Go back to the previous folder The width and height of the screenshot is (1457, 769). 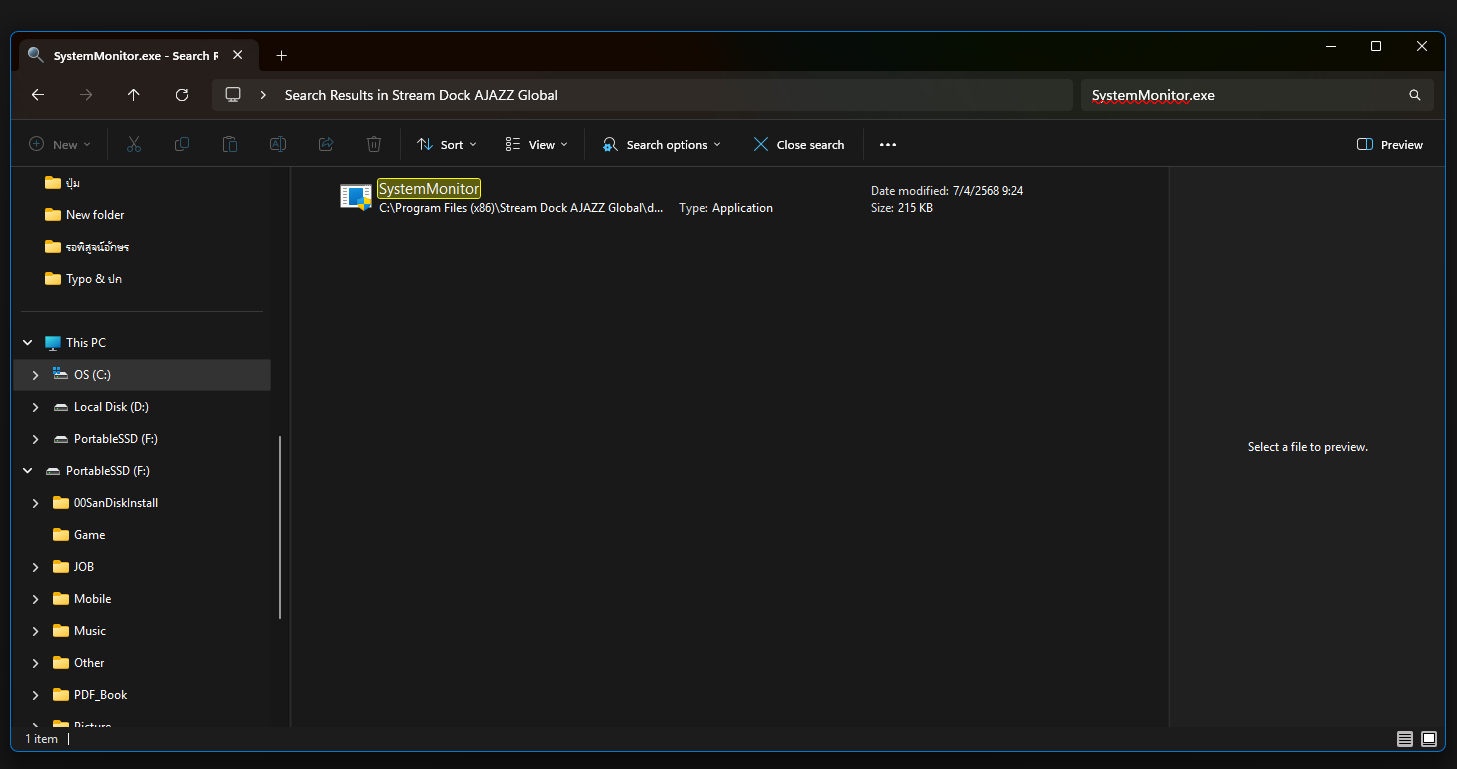[x=38, y=95]
